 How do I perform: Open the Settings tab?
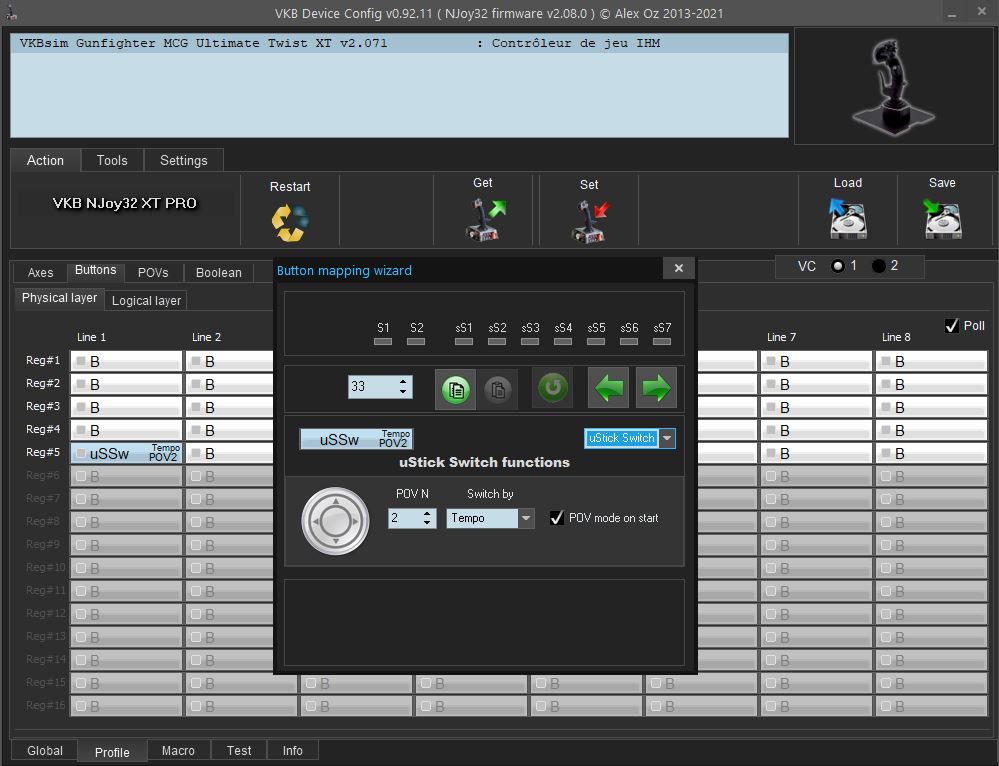[183, 161]
